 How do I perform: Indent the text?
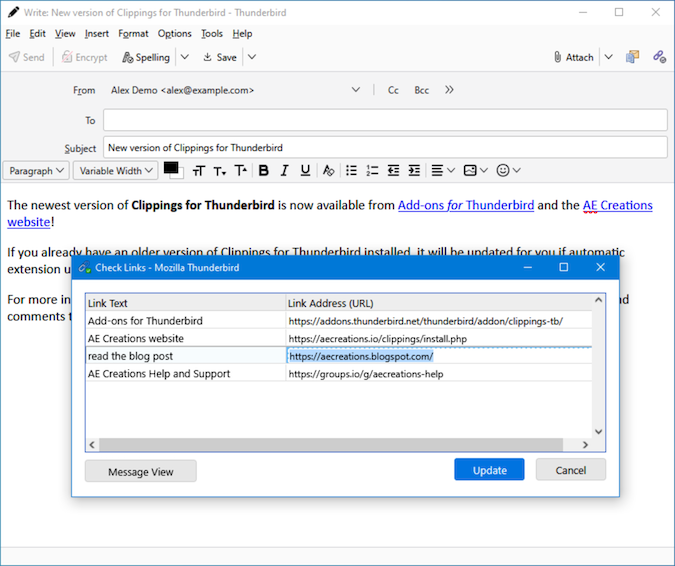[x=414, y=171]
